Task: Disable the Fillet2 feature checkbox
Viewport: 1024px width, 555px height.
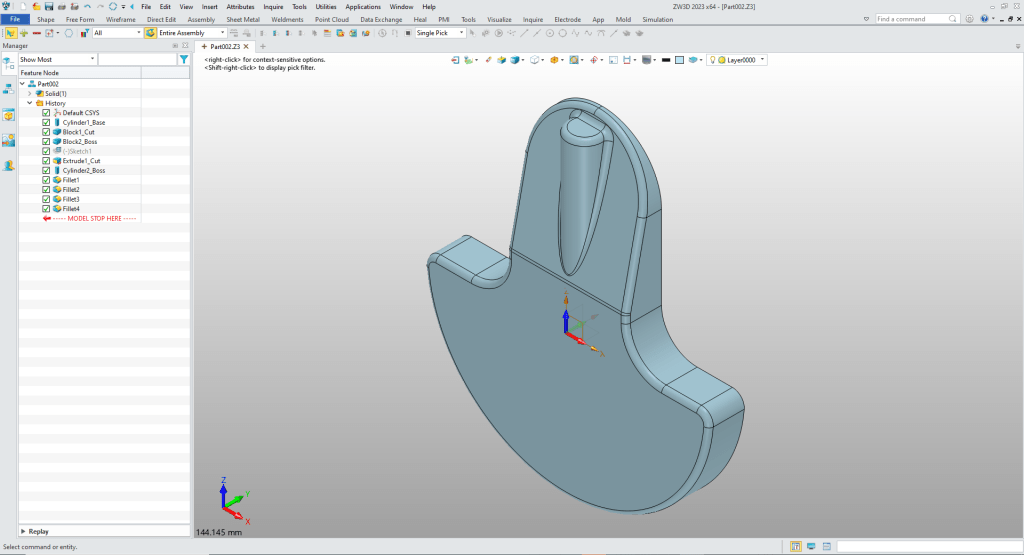Action: tap(46, 190)
